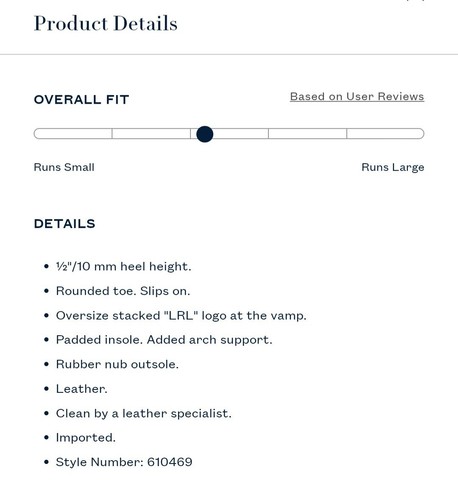Collapse the Product Details section heading
The height and width of the screenshot is (500, 458).
click(x=106, y=24)
